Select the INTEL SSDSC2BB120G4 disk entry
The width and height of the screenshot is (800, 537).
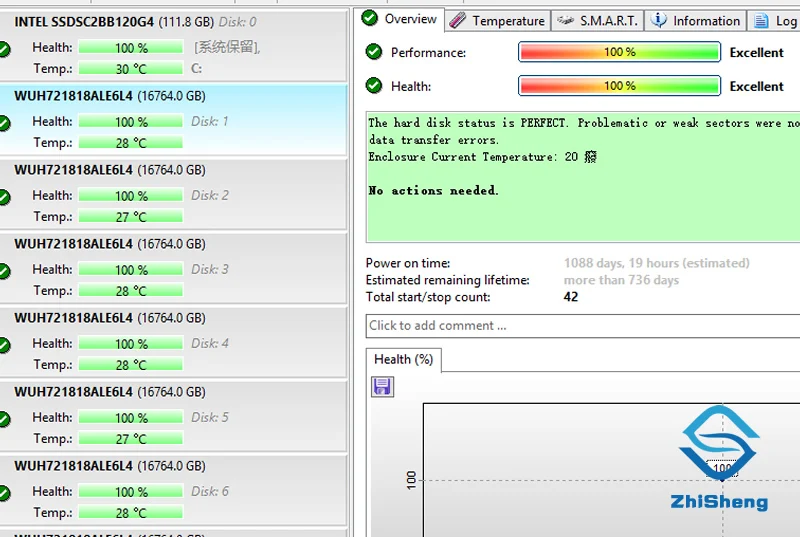(x=173, y=45)
